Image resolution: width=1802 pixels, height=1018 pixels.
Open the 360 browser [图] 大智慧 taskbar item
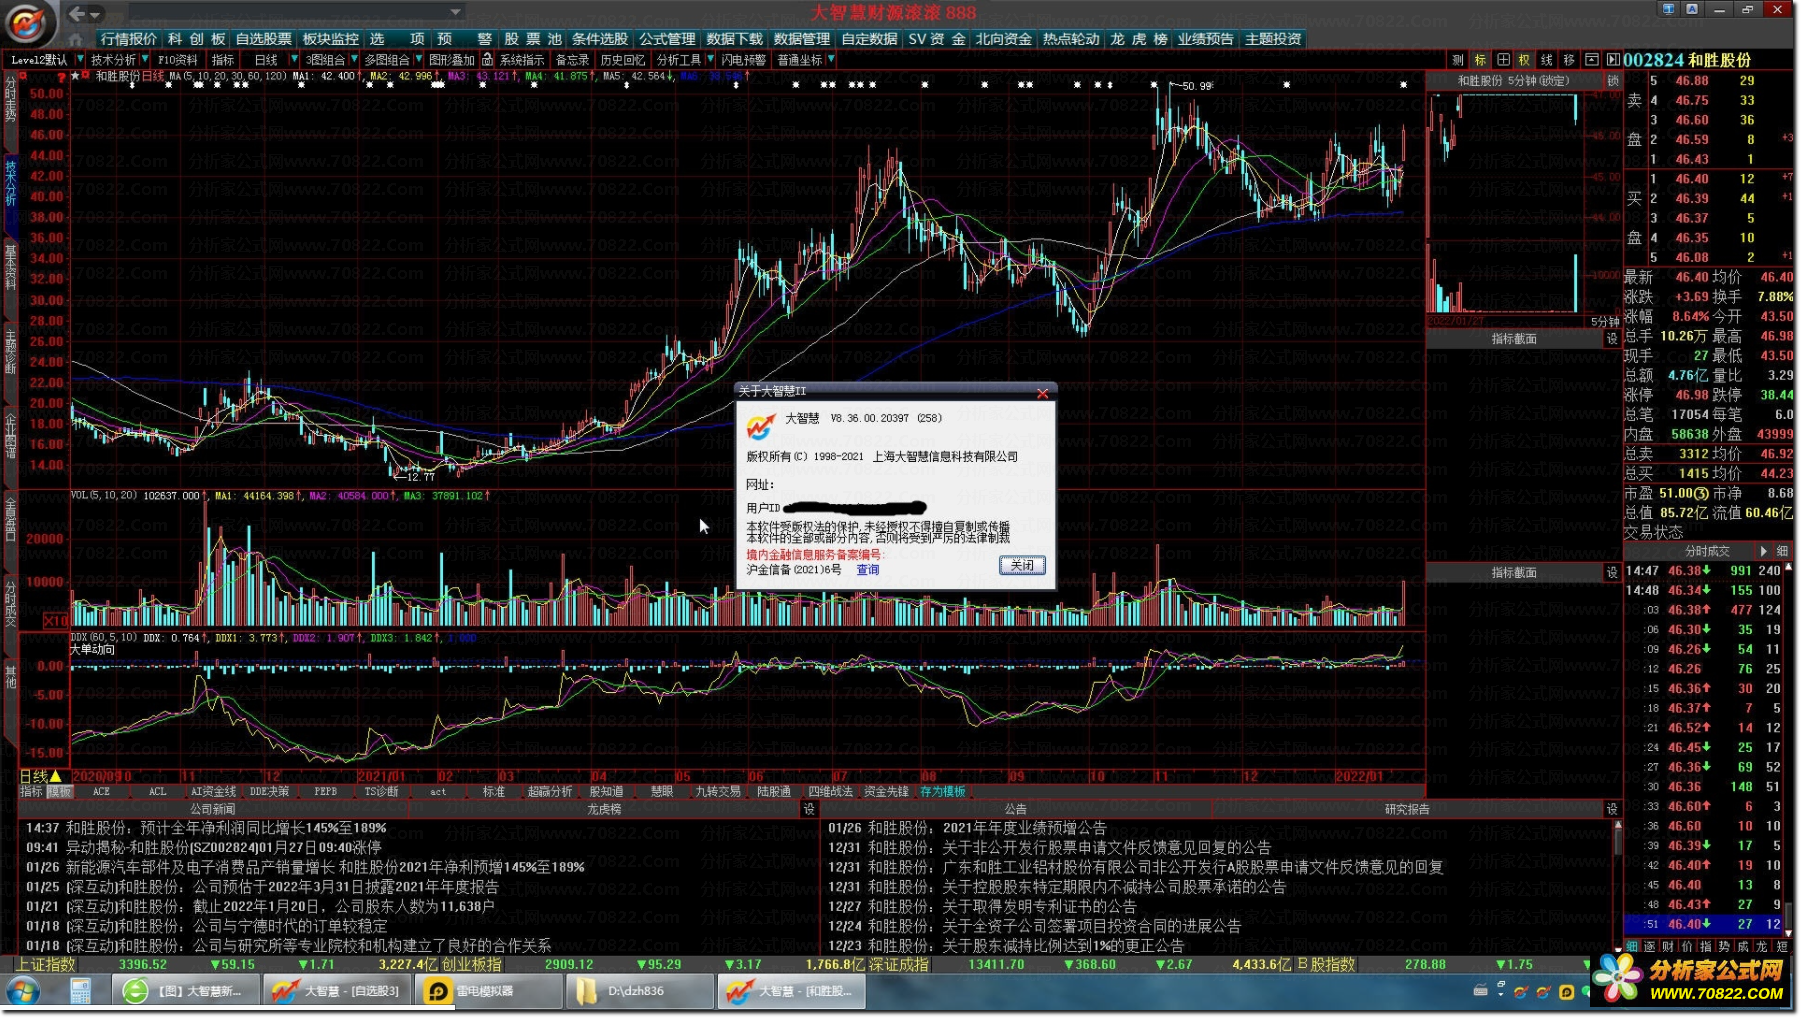(x=187, y=991)
